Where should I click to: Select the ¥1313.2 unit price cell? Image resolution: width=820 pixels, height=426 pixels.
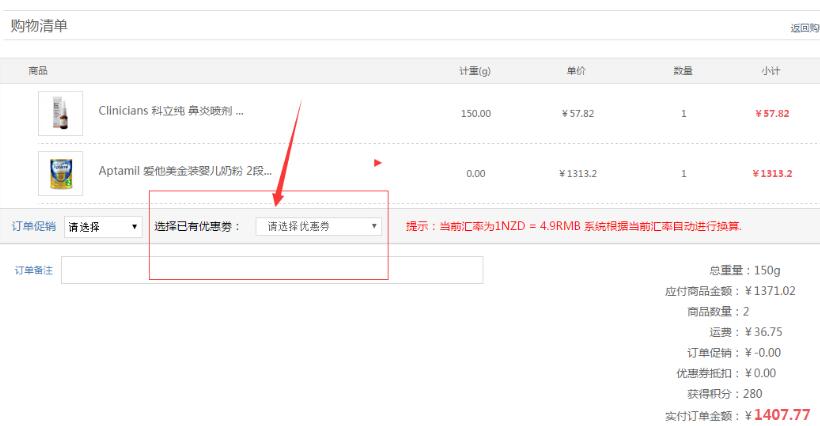578,174
